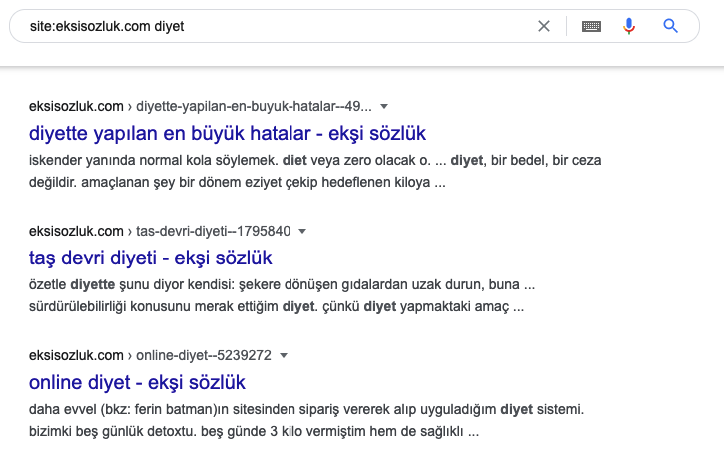Open result 'taş devri diyeti - ekşi sözlük'
Image resolution: width=724 pixels, height=459 pixels.
pos(151,258)
